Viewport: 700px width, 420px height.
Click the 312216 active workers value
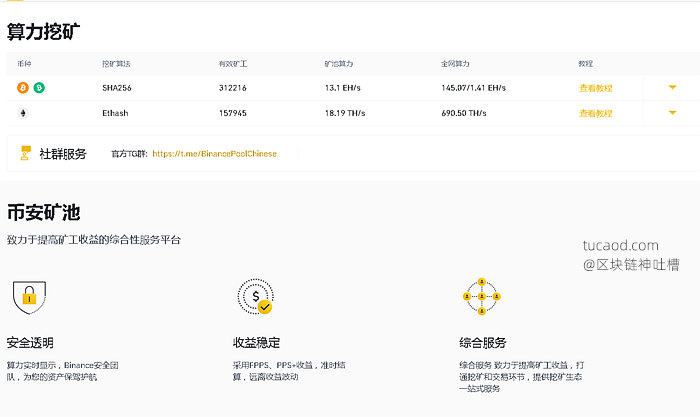233,88
